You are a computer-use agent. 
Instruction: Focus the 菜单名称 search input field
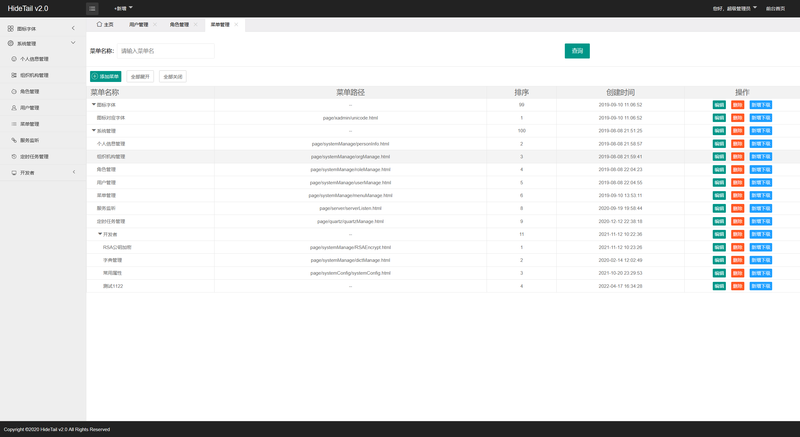point(166,51)
